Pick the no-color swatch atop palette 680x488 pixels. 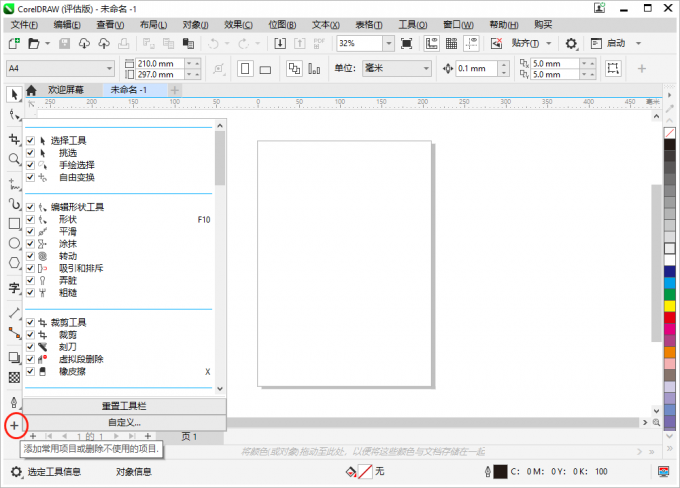pos(670,133)
